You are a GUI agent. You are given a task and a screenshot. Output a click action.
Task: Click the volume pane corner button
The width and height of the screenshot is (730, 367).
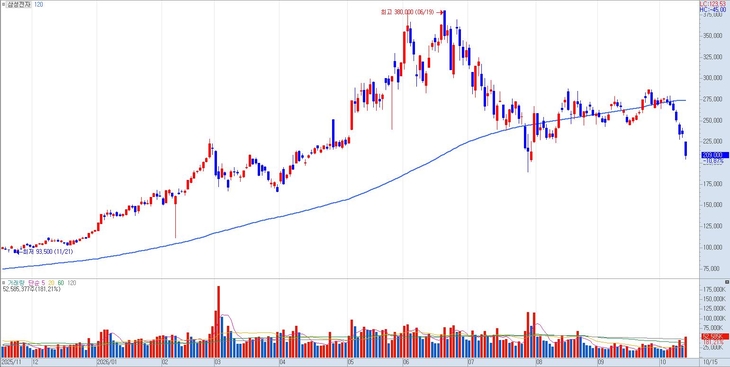pos(727,282)
